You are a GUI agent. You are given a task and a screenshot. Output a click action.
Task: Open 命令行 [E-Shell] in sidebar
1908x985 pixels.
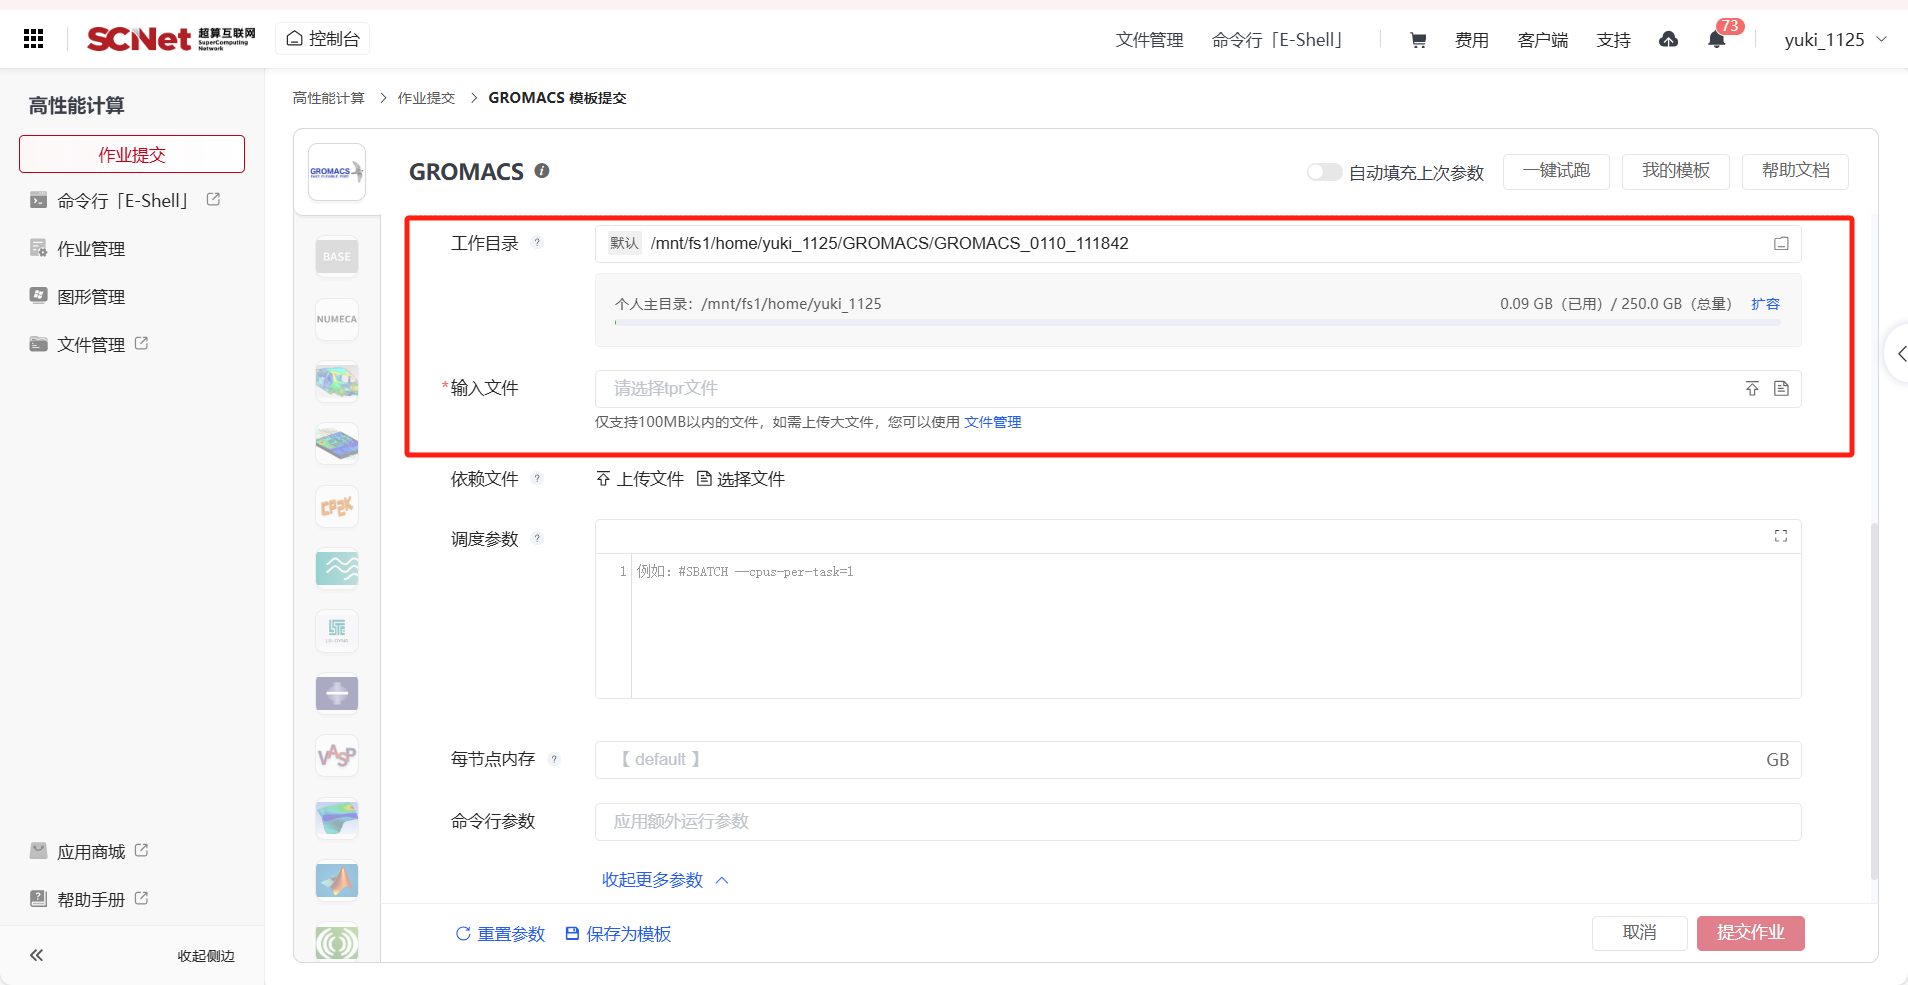point(125,201)
